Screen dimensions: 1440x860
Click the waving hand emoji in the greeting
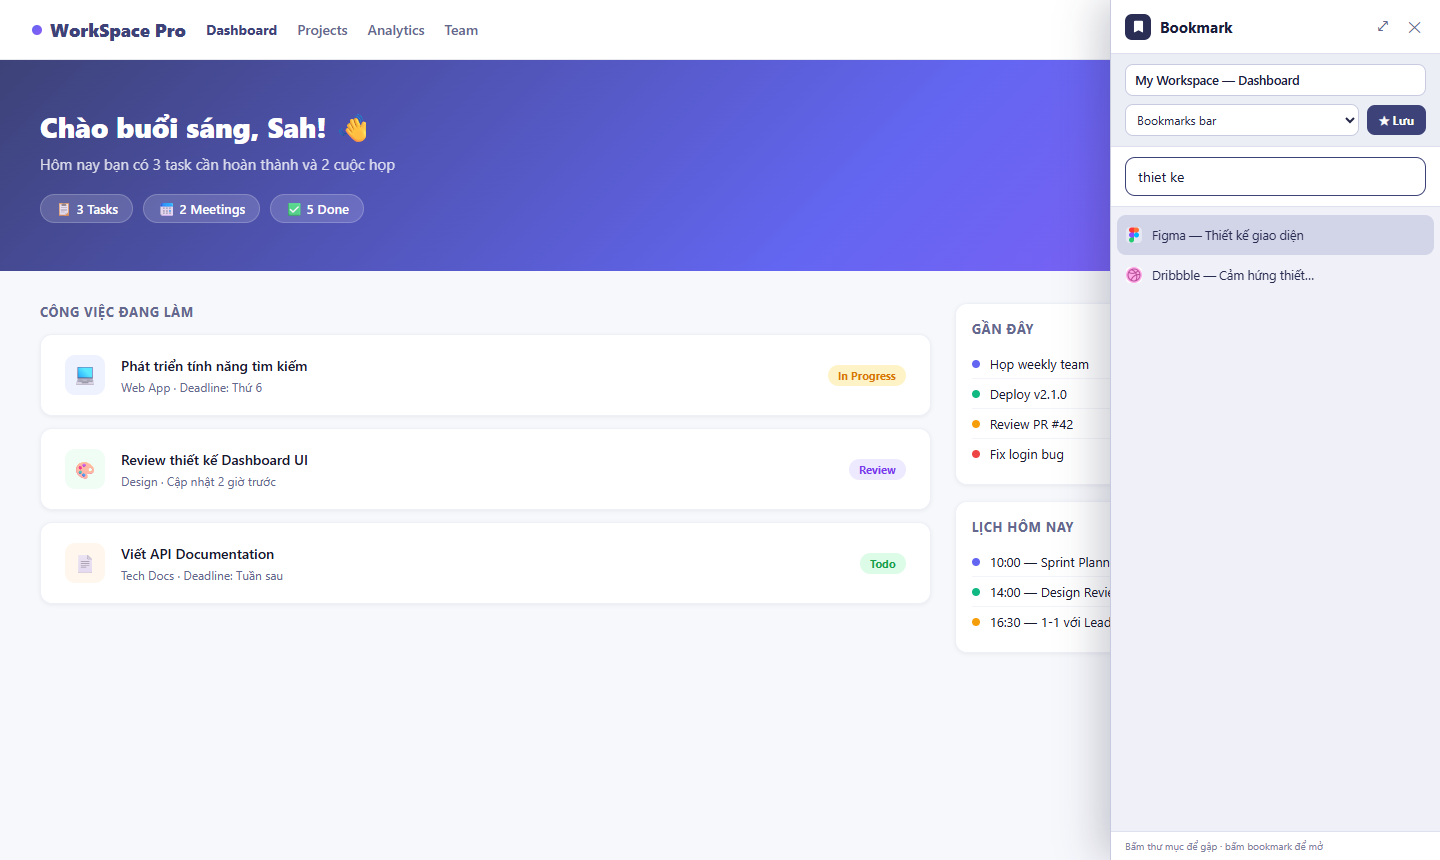coord(356,129)
